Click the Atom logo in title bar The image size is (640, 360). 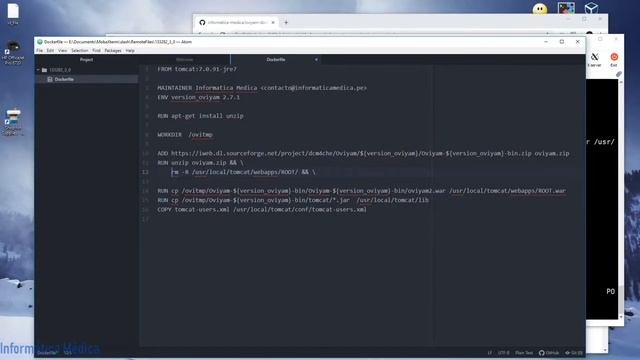tap(40, 42)
